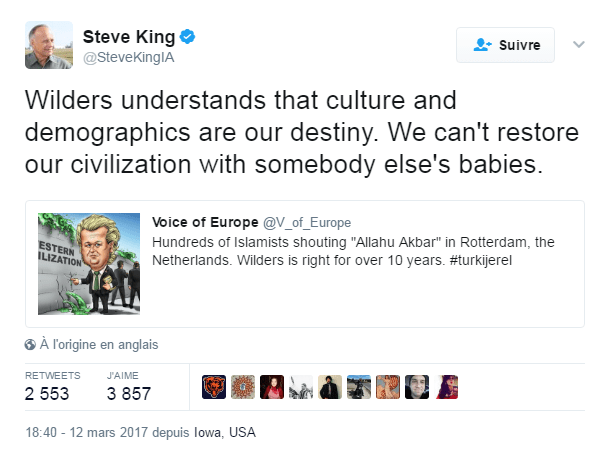View the 2 553 retweets list

pyautogui.click(x=47, y=386)
